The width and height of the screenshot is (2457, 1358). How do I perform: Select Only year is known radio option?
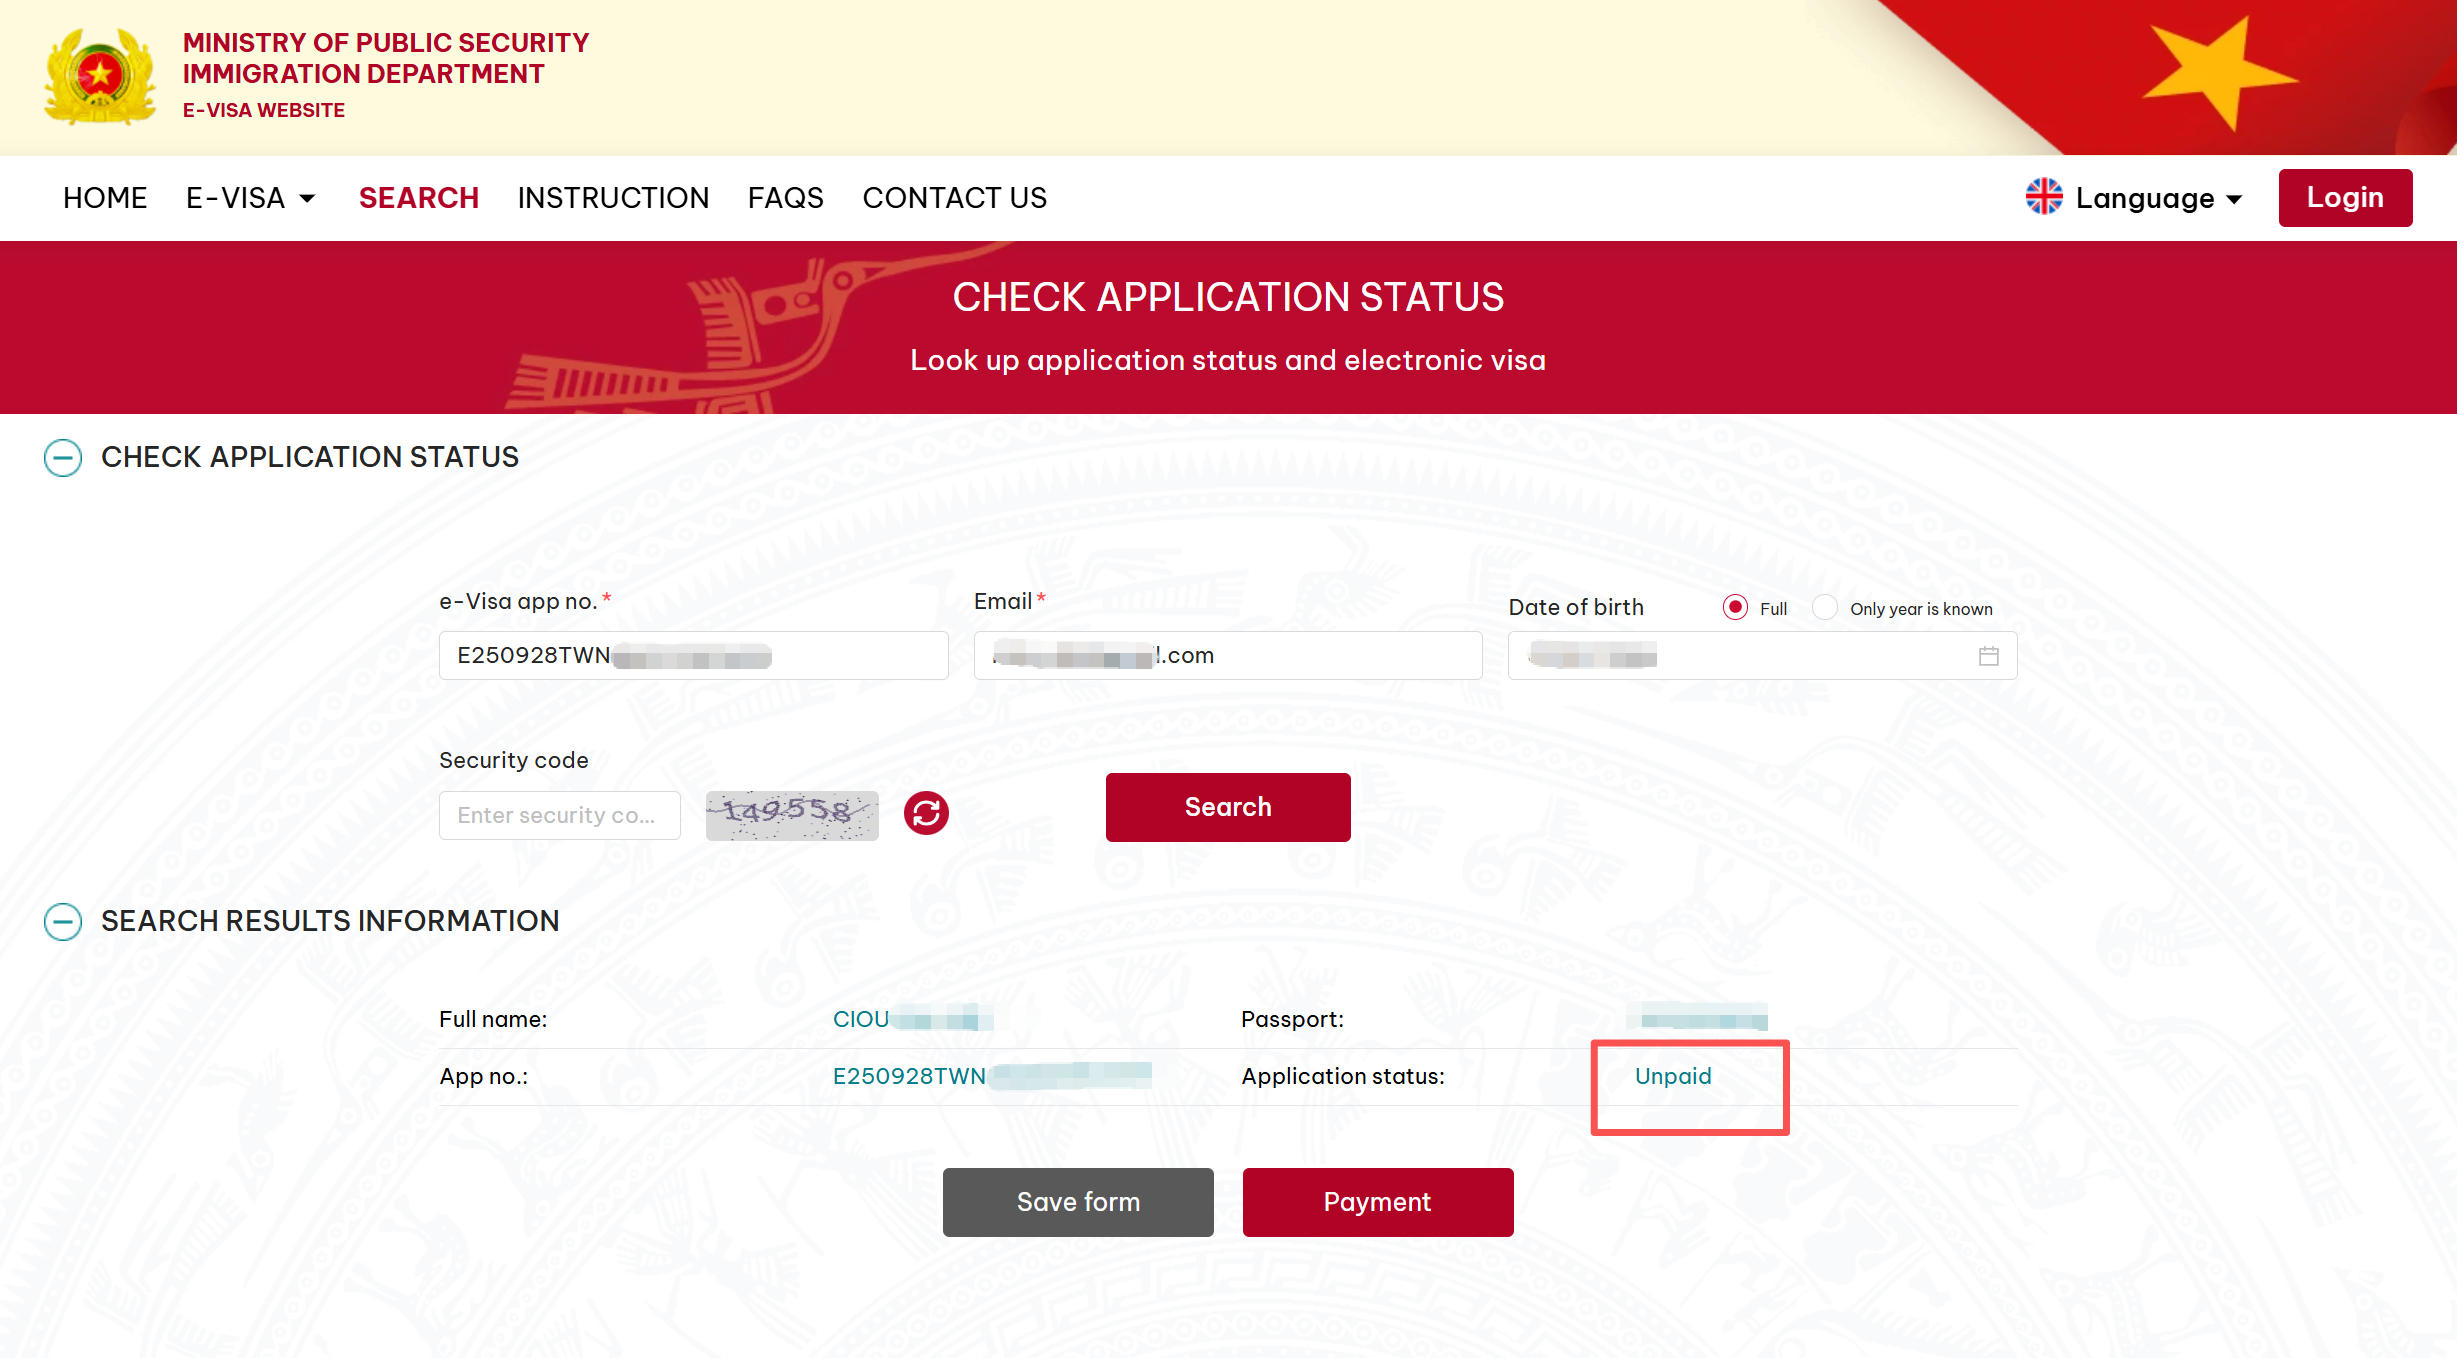click(1825, 608)
